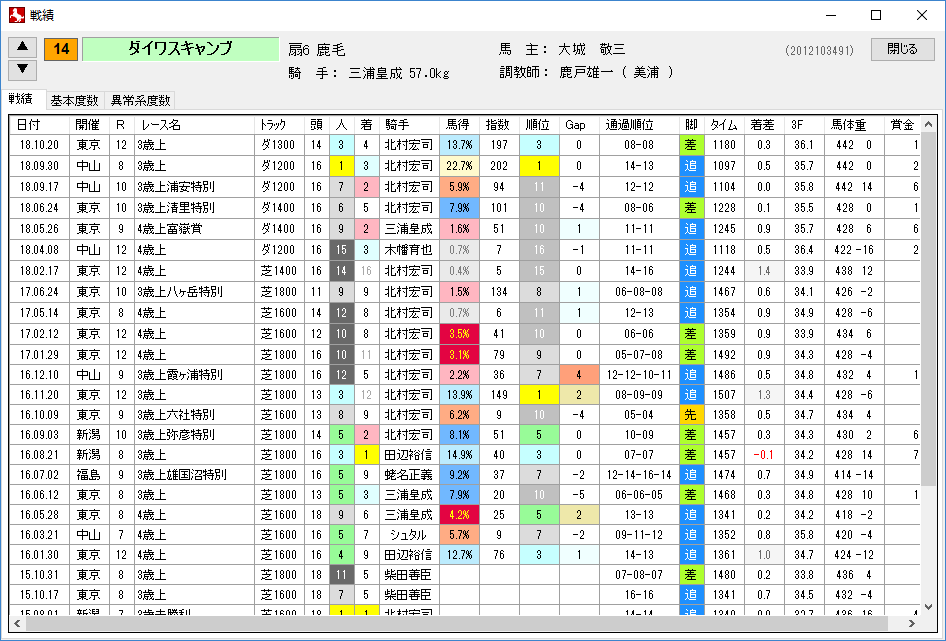Image resolution: width=946 pixels, height=641 pixels.
Task: Click the app horse icon in title bar
Action: click(x=16, y=15)
